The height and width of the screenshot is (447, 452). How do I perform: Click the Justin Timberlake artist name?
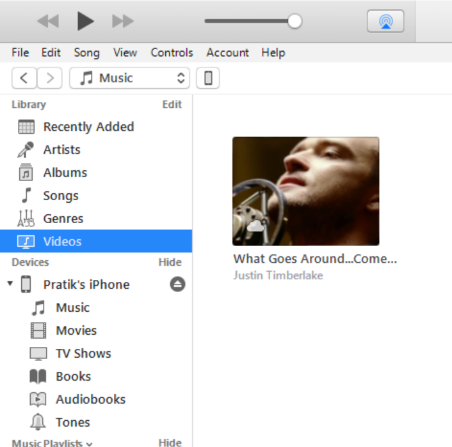(278, 275)
